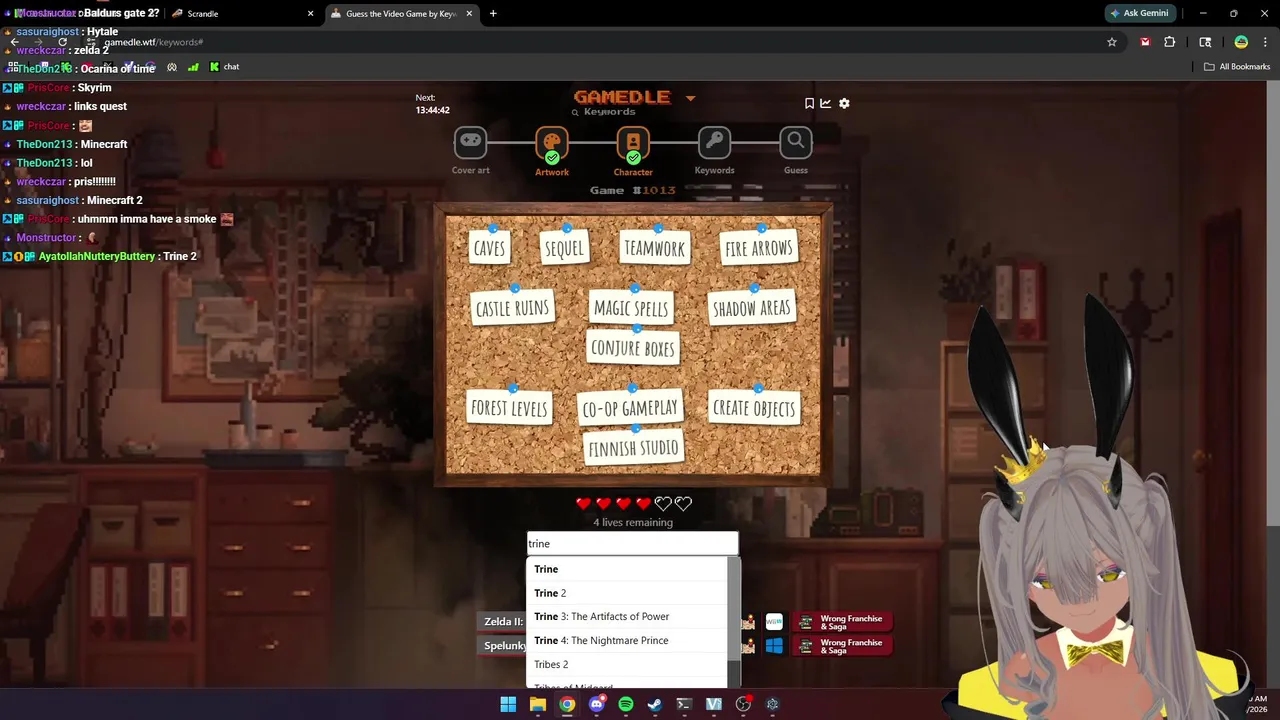Open File Explorer from taskbar
Screen dimensions: 1280x720
[x=537, y=704]
